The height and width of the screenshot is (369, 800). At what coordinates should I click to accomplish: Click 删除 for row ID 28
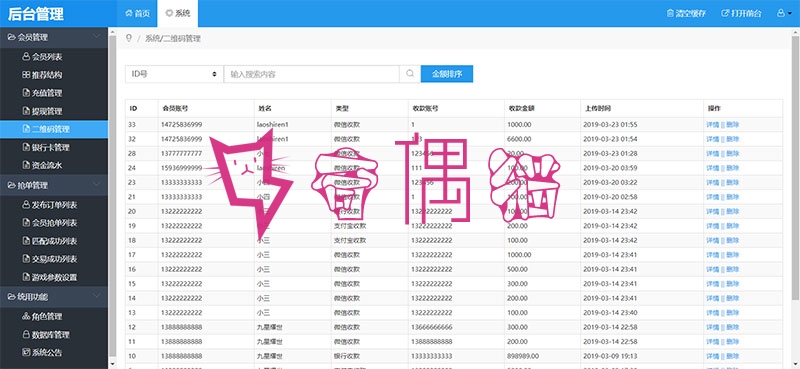coord(733,154)
